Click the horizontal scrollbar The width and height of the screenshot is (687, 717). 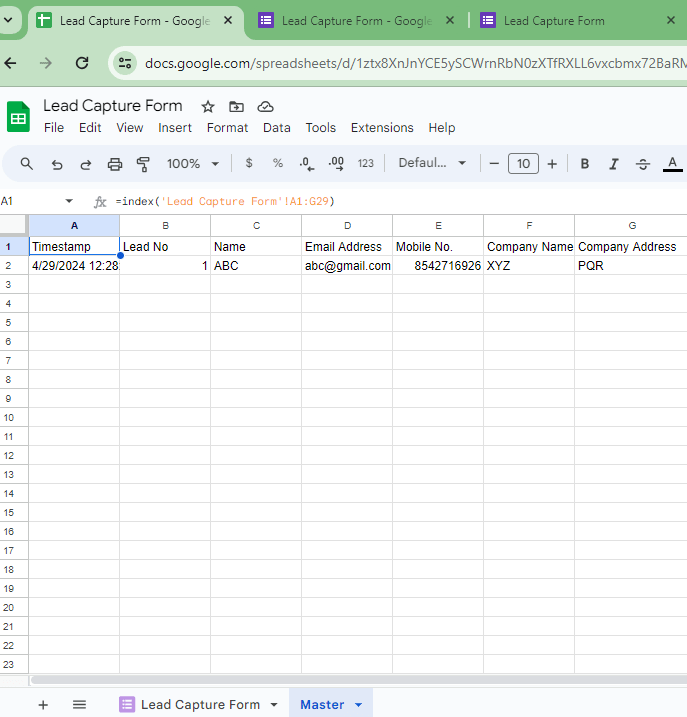point(359,680)
